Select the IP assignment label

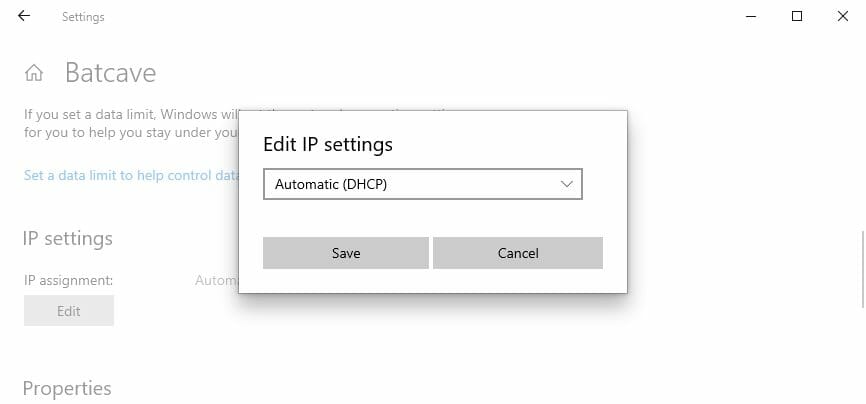[68, 281]
